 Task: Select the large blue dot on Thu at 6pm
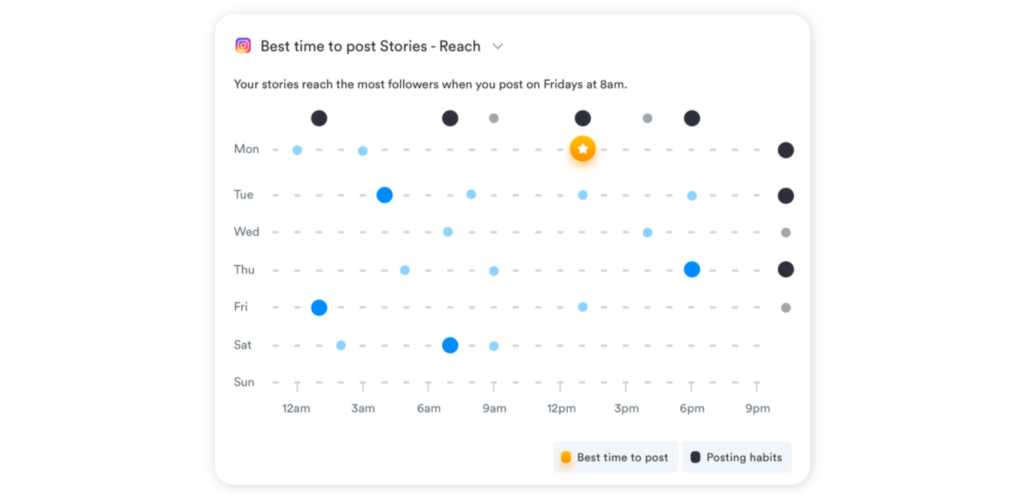pos(692,269)
